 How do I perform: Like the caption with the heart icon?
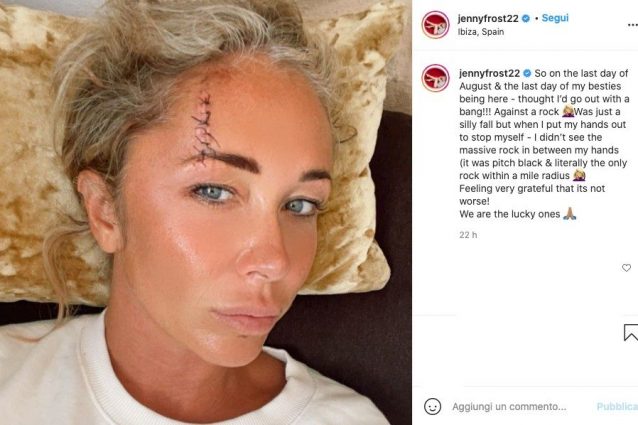626,268
